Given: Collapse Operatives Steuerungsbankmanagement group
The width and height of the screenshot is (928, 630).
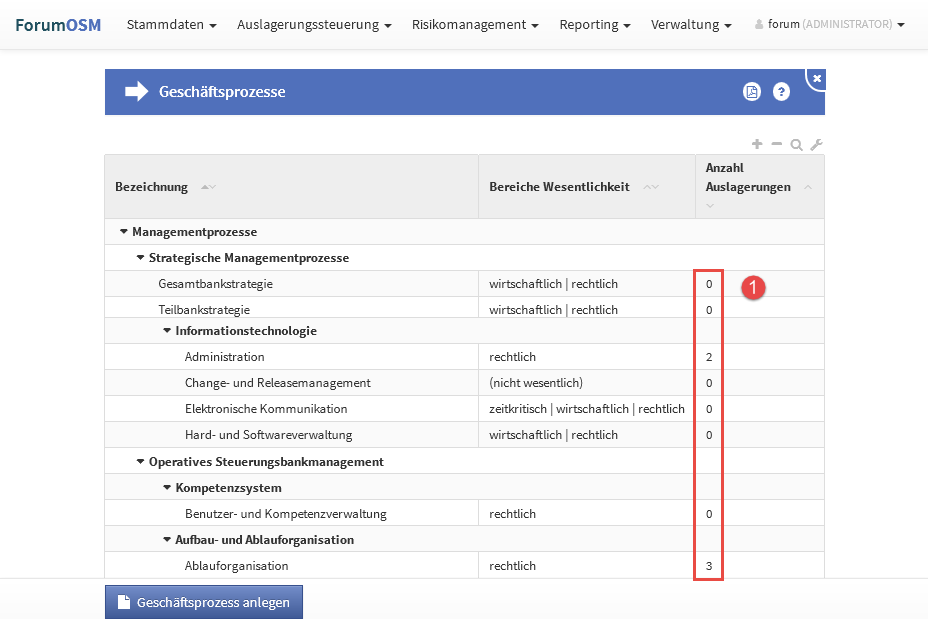Looking at the screenshot, I should (140, 462).
